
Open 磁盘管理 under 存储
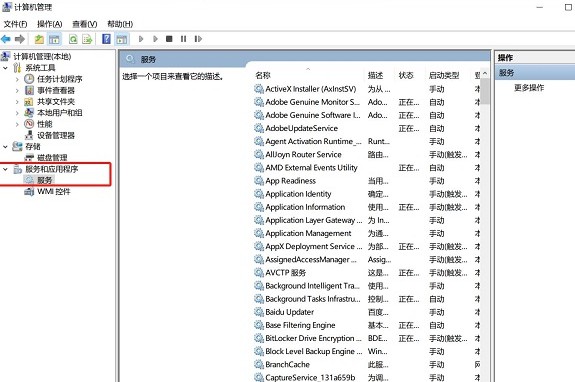tap(52, 158)
